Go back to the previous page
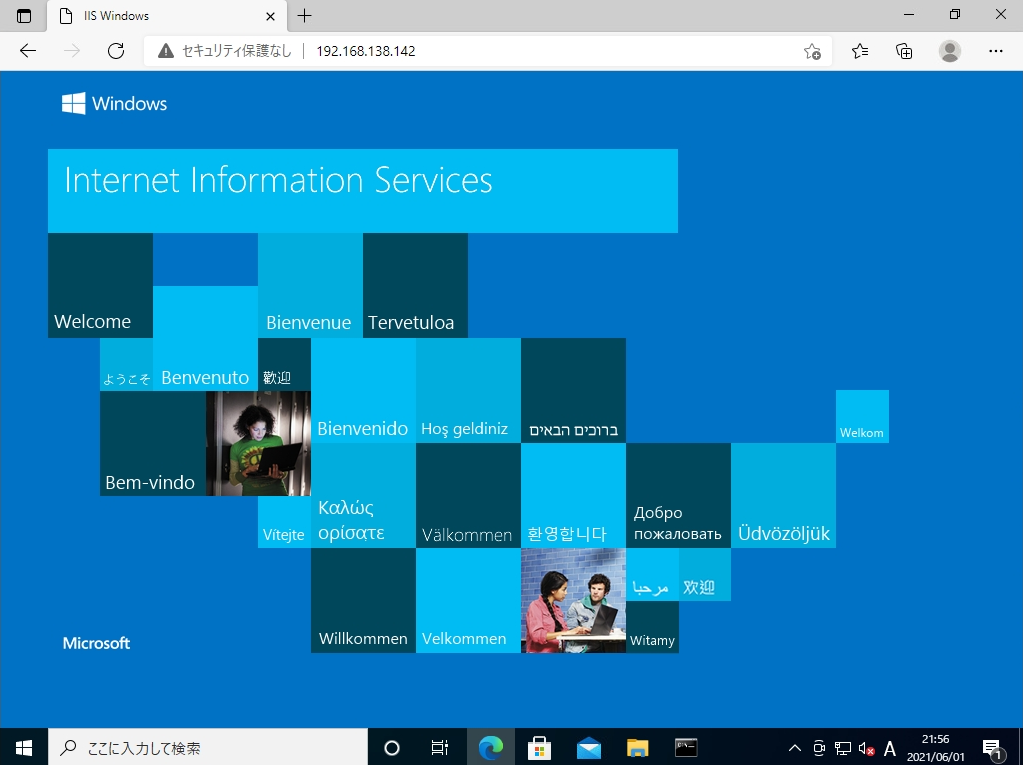1023x765 pixels. pos(28,51)
